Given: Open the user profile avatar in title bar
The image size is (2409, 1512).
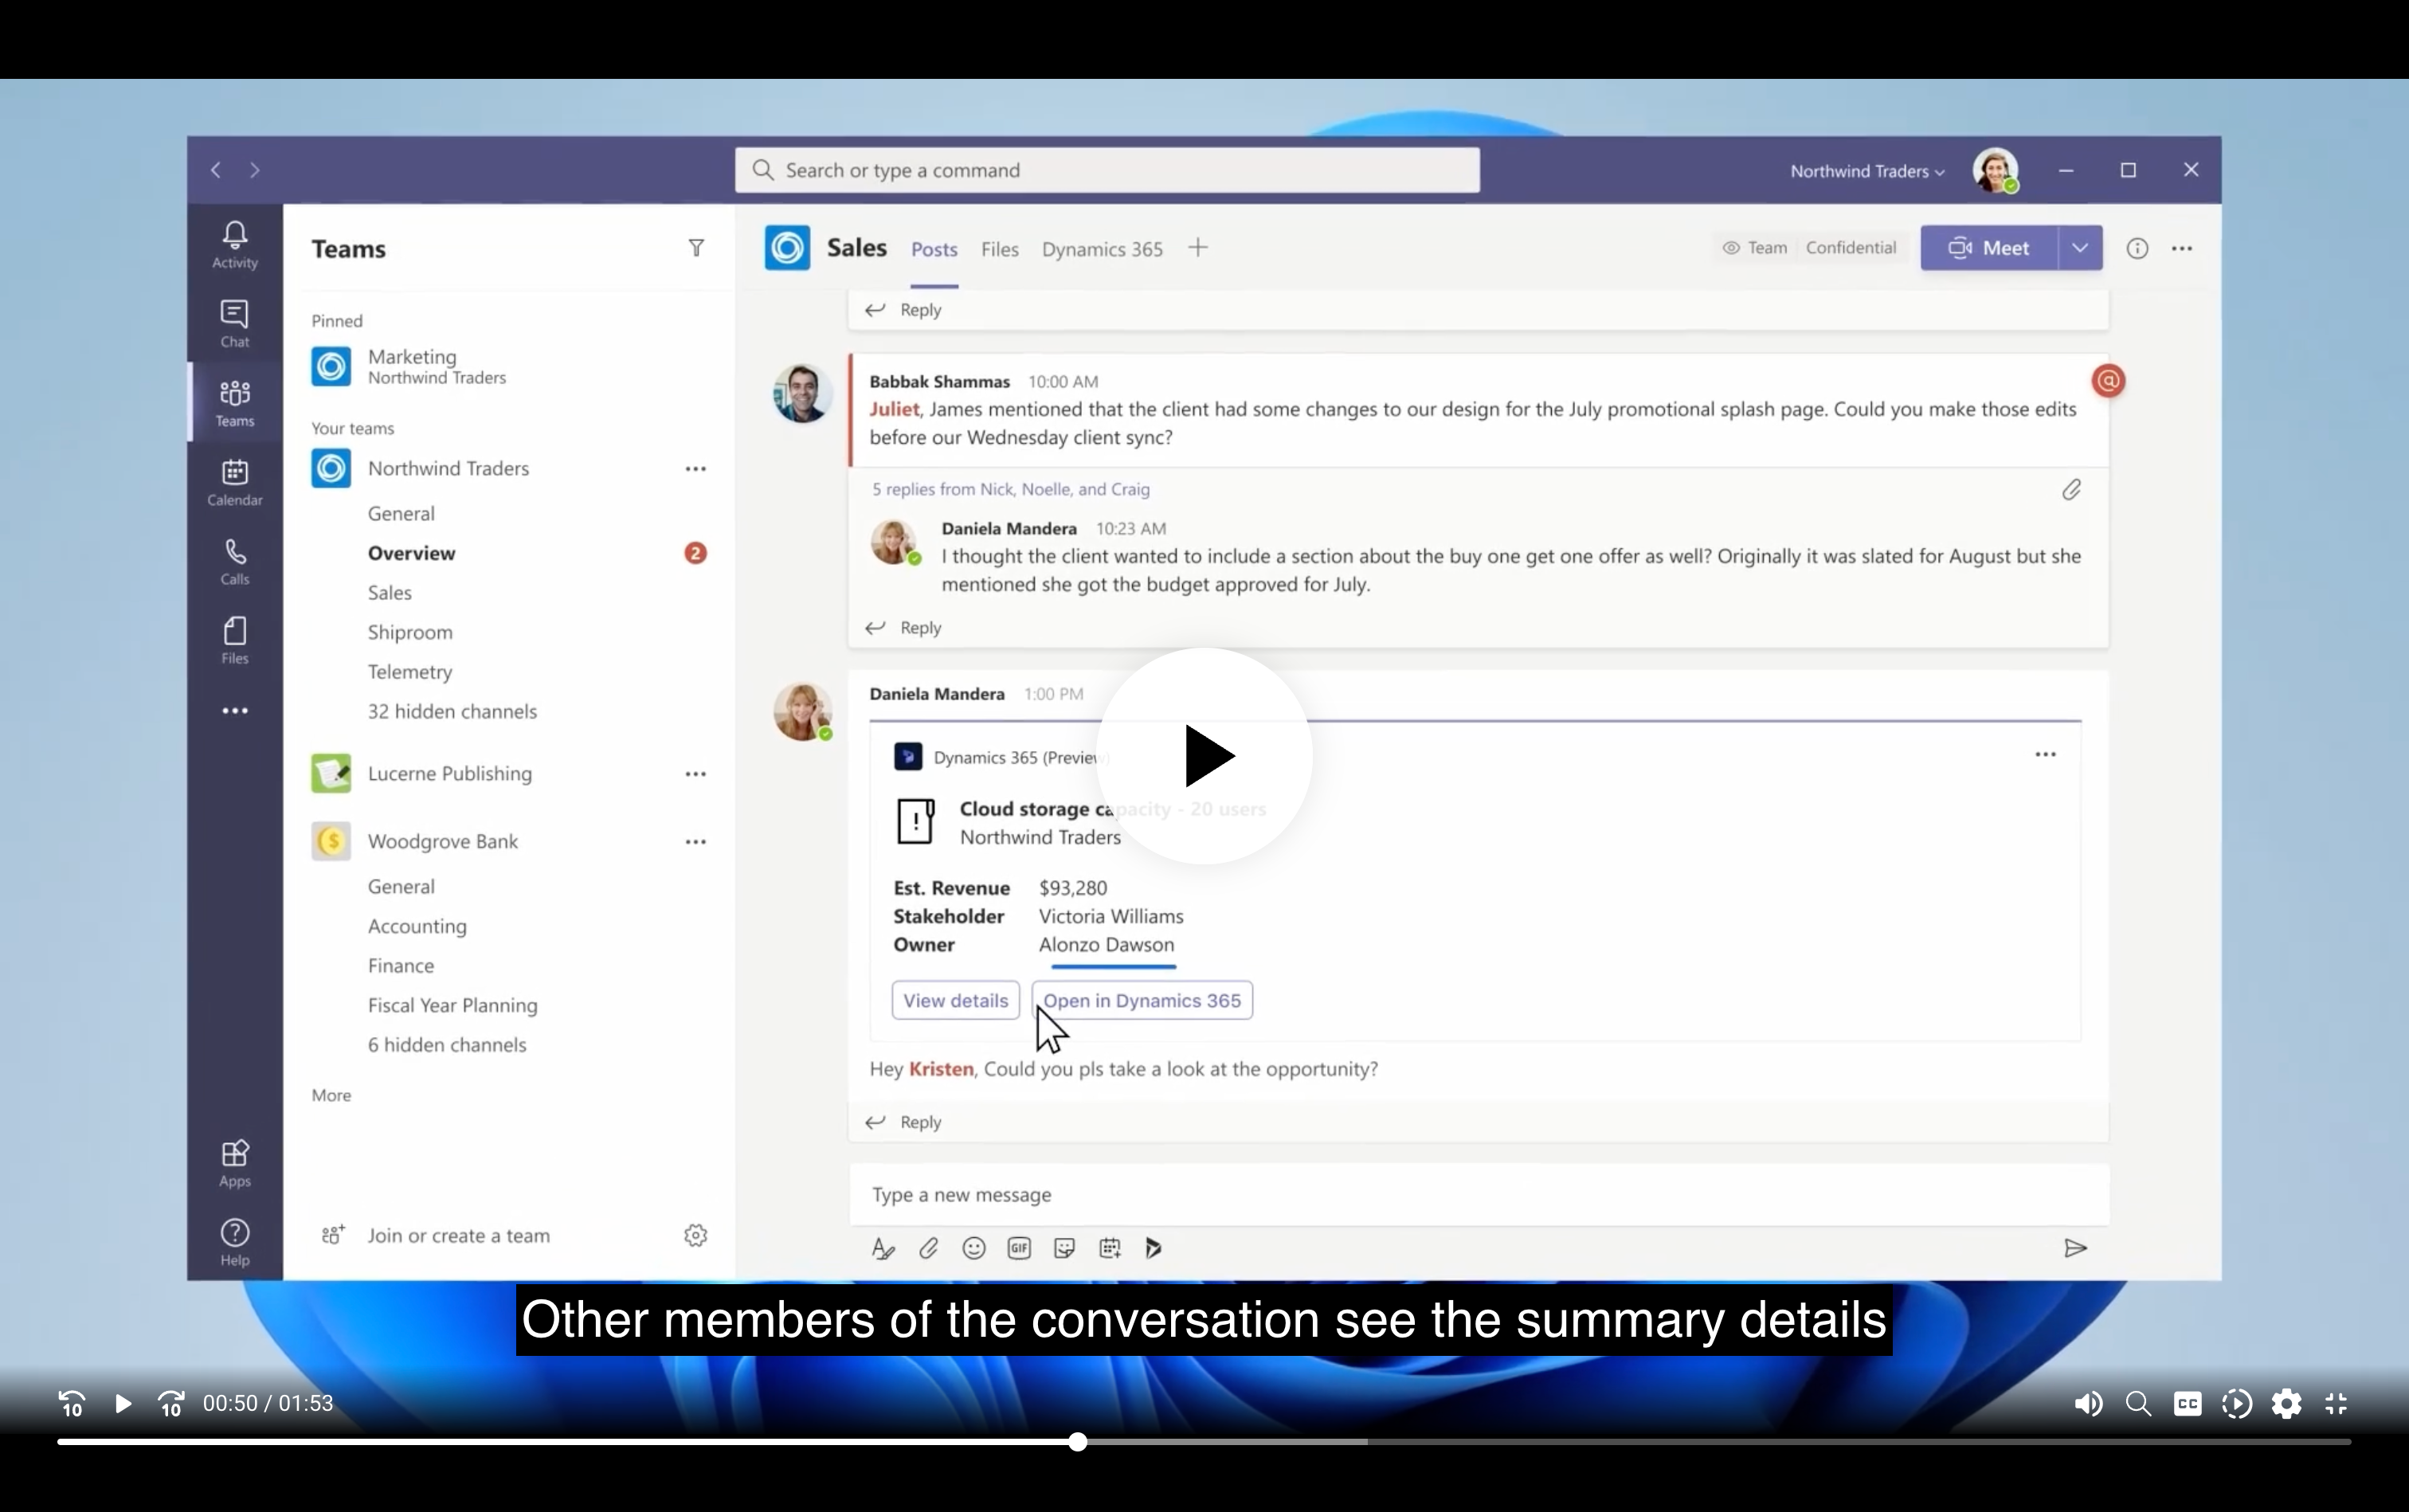Looking at the screenshot, I should click(1995, 170).
